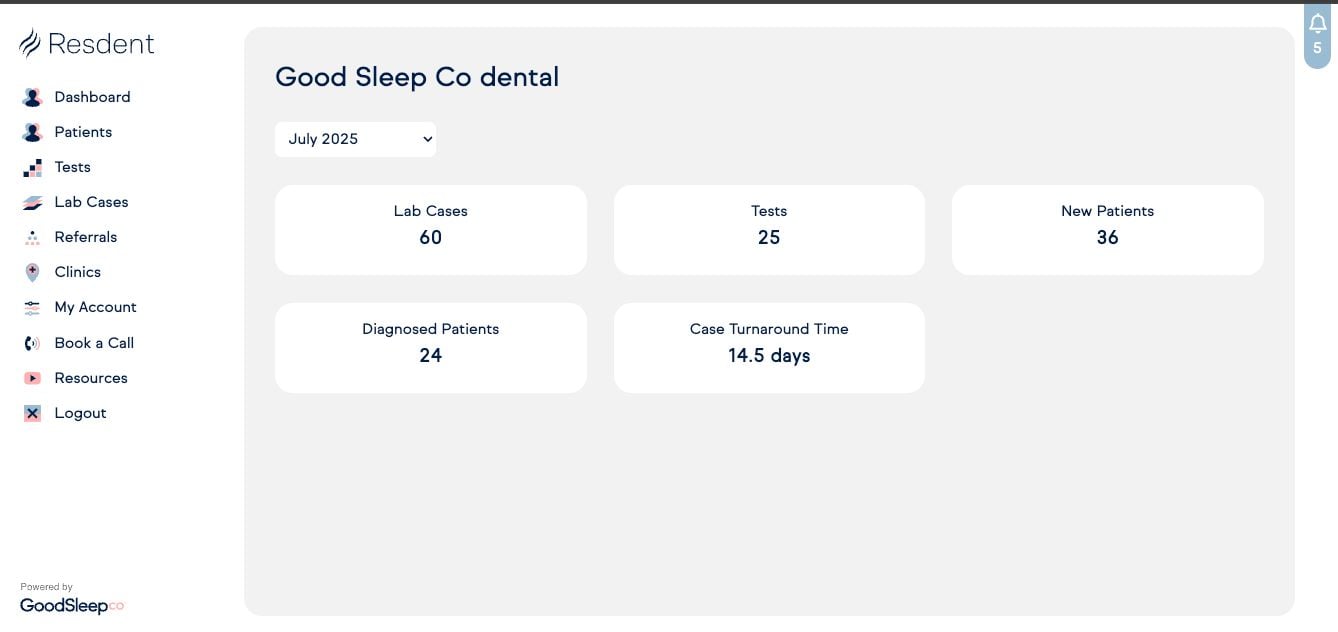1338x632 pixels.
Task: Click the My Account settings icon
Action: 32,308
